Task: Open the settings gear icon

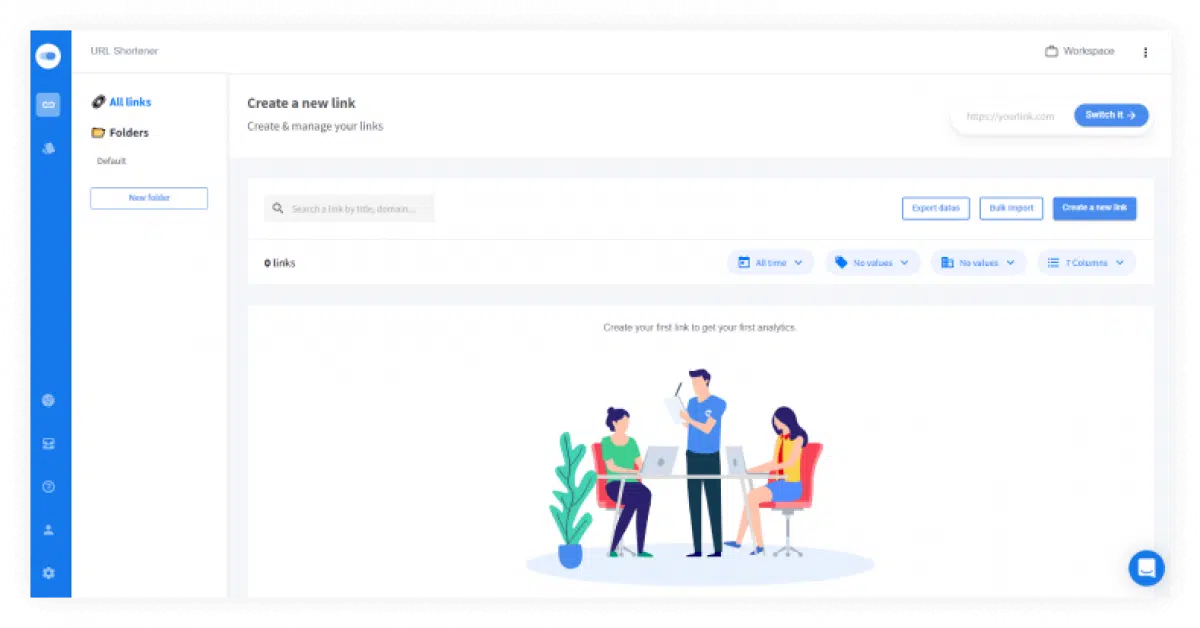Action: [48, 573]
